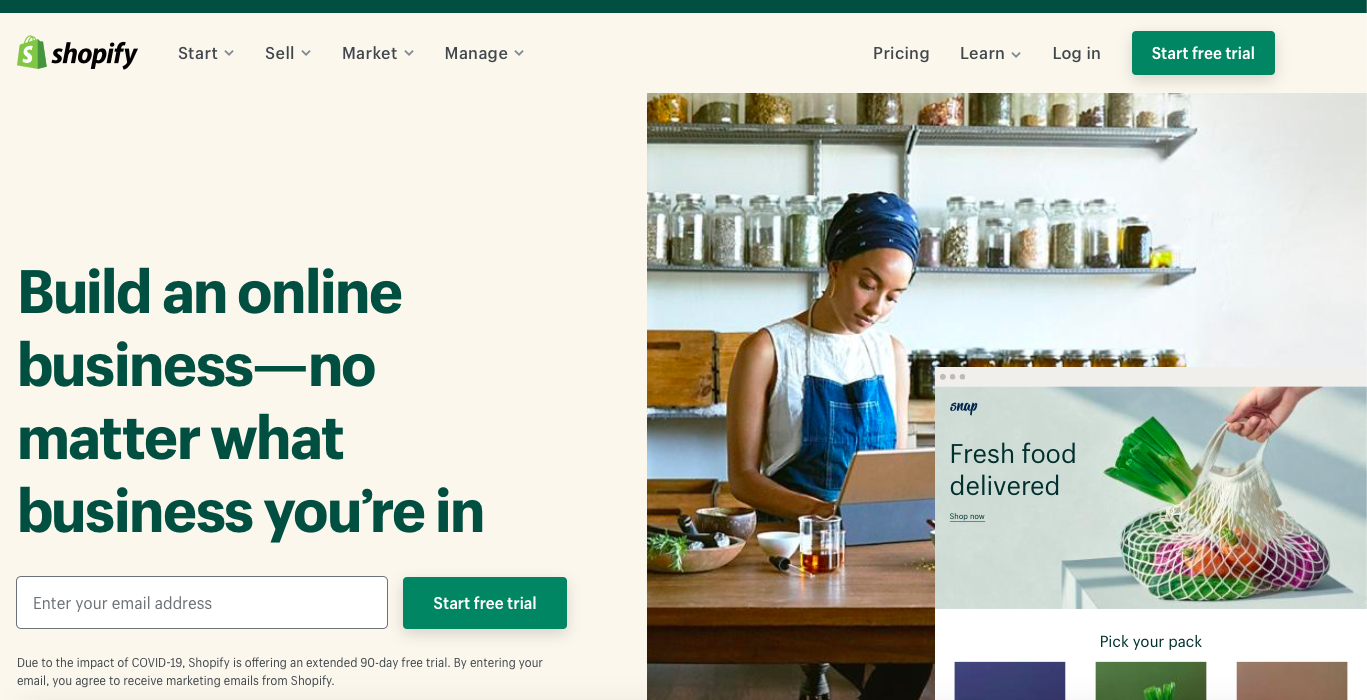Screen dimensions: 1367x700
Task: Click the Shop now link in preview
Action: (x=967, y=517)
